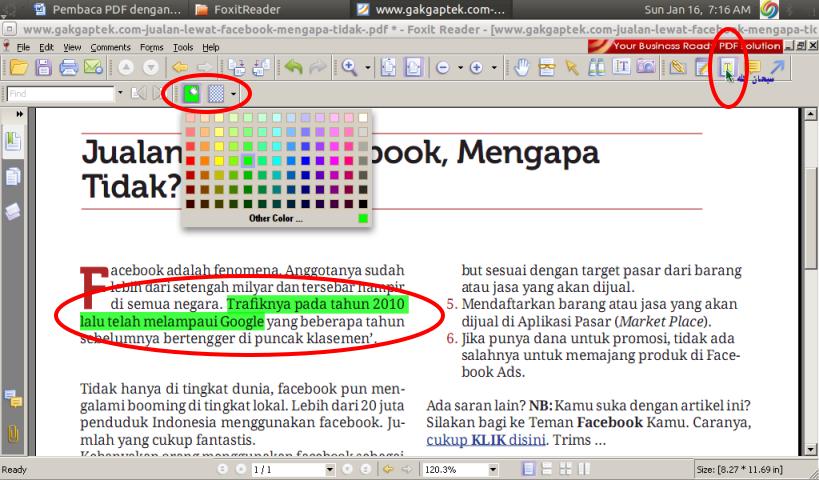Click the Your Business Ready PDF Solution banner
Screen dimensions: 819x480
pyautogui.click(x=685, y=46)
